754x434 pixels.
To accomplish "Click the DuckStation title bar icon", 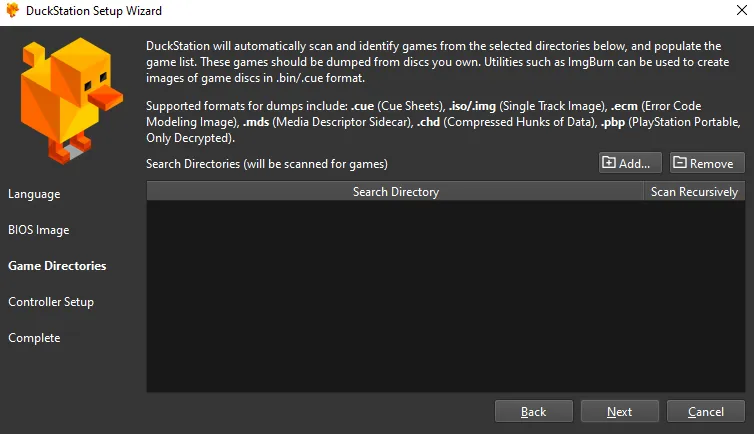I will coord(13,10).
